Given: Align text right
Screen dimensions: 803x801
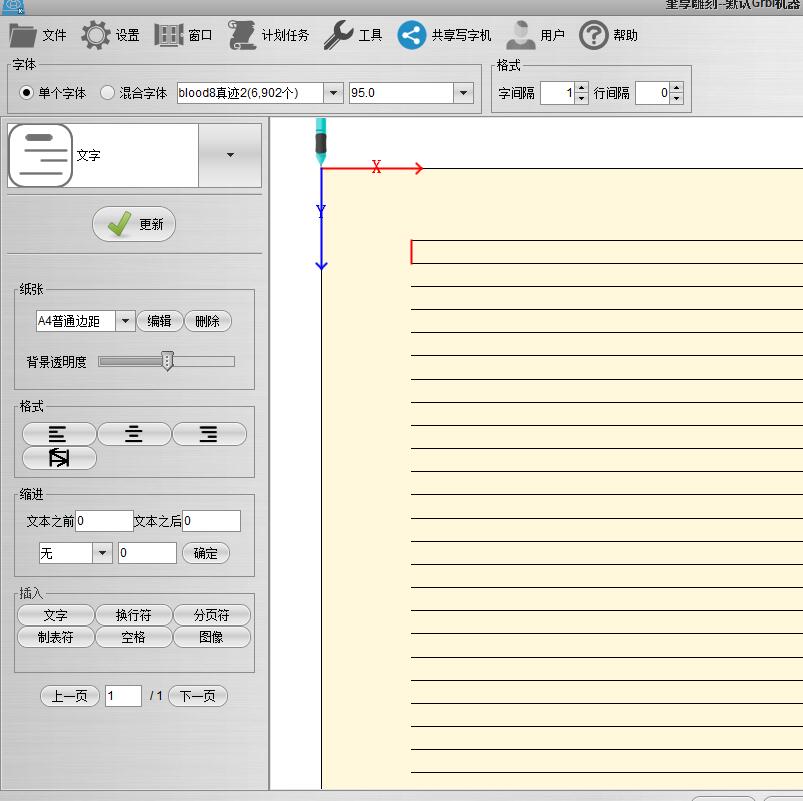Looking at the screenshot, I should point(209,434).
